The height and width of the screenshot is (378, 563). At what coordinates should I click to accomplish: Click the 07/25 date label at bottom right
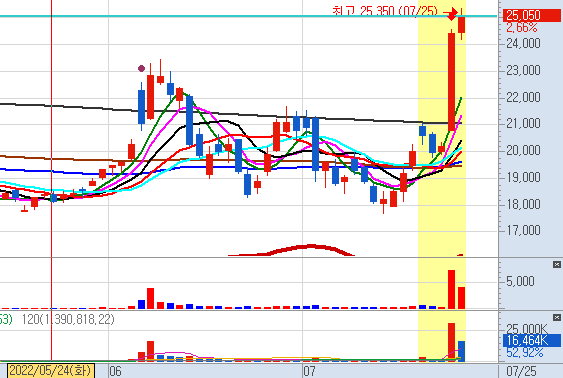point(521,371)
